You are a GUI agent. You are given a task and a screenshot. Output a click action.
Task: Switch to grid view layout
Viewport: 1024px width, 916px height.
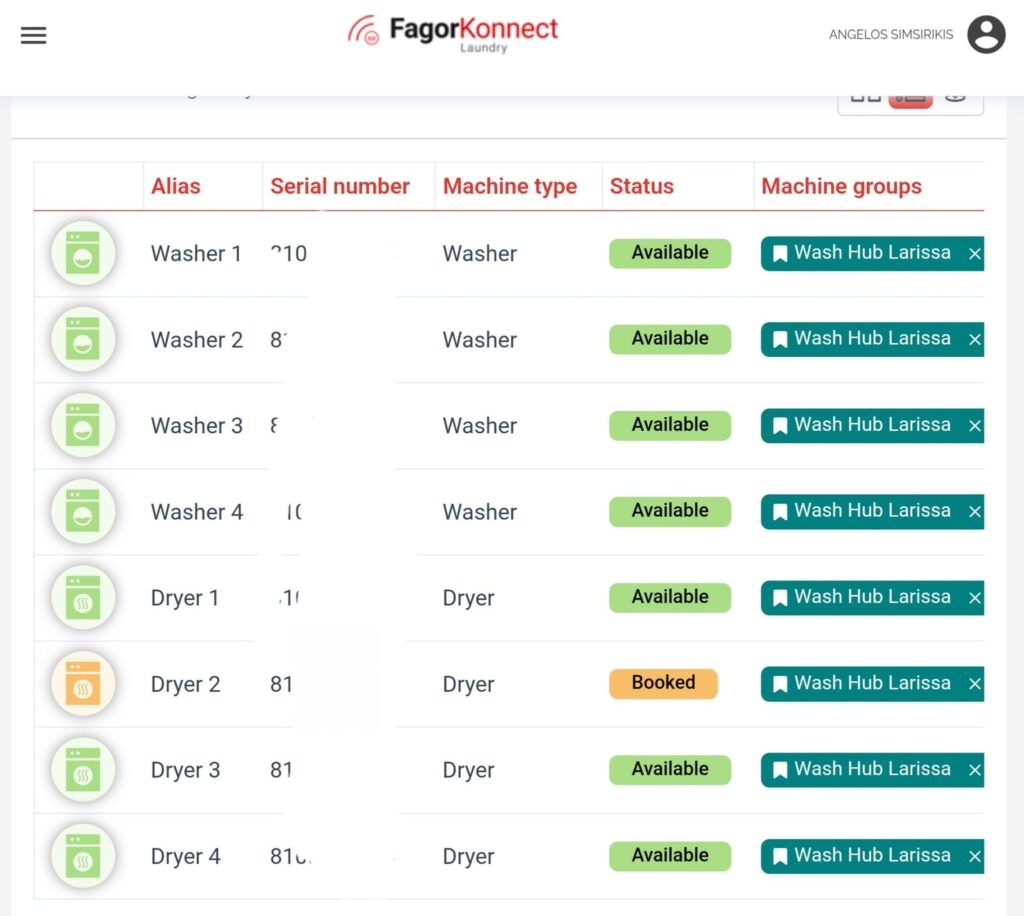(x=865, y=97)
